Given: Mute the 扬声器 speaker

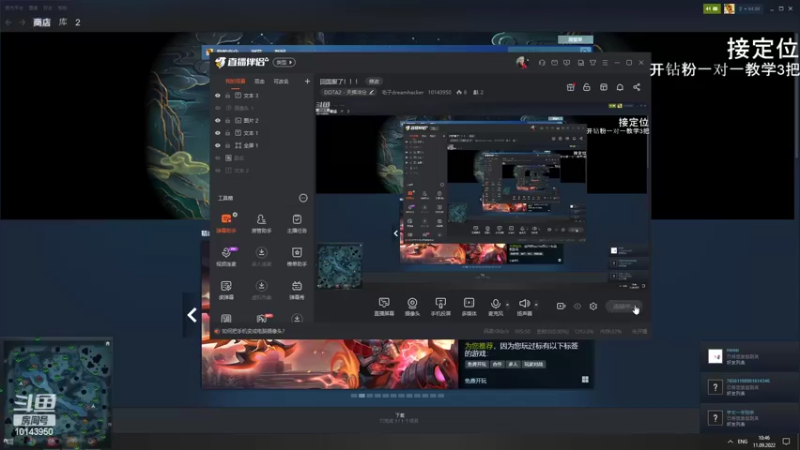Looking at the screenshot, I should (x=524, y=307).
